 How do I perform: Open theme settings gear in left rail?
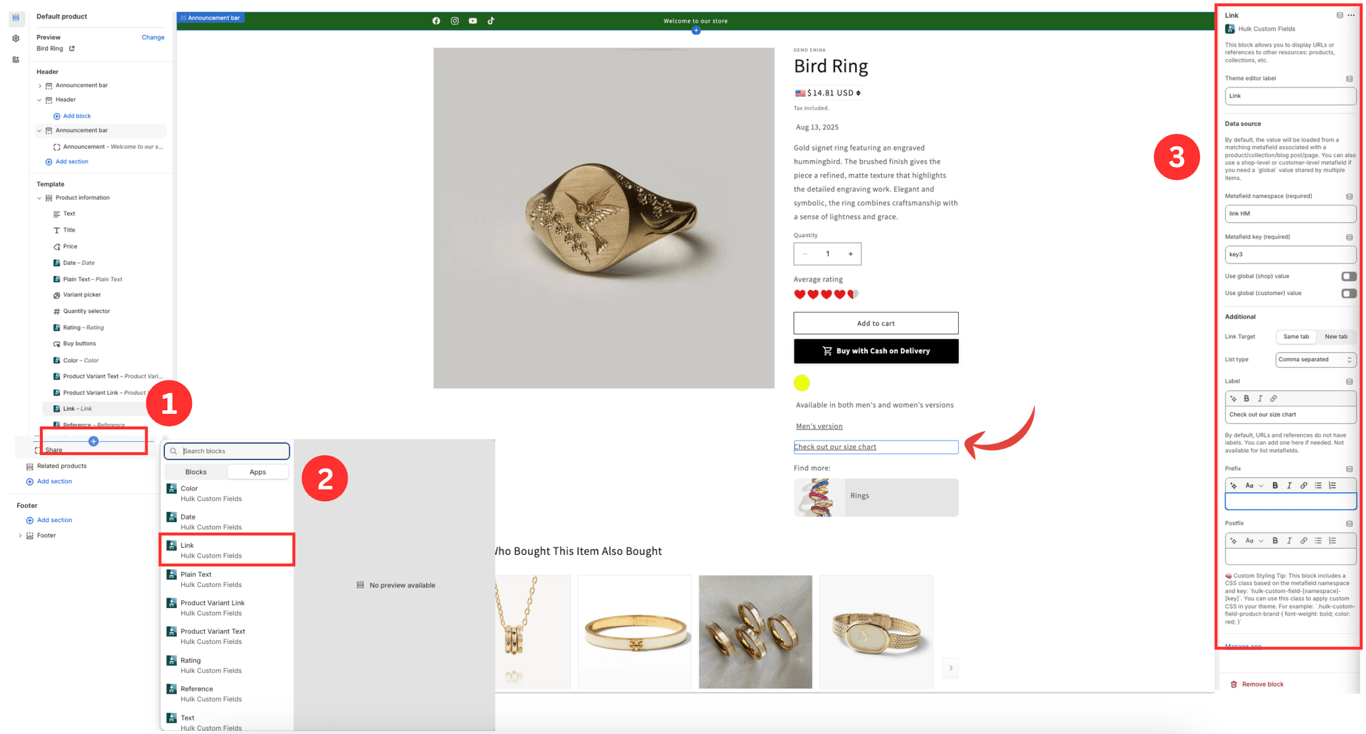coord(16,38)
